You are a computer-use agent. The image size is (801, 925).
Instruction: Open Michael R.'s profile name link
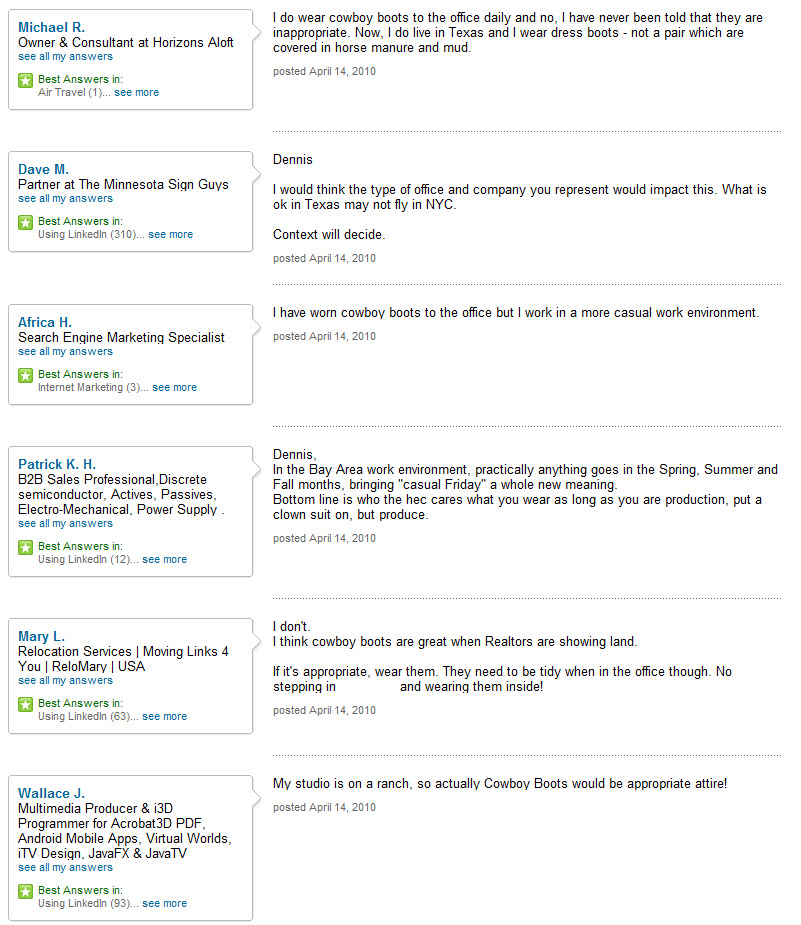51,27
